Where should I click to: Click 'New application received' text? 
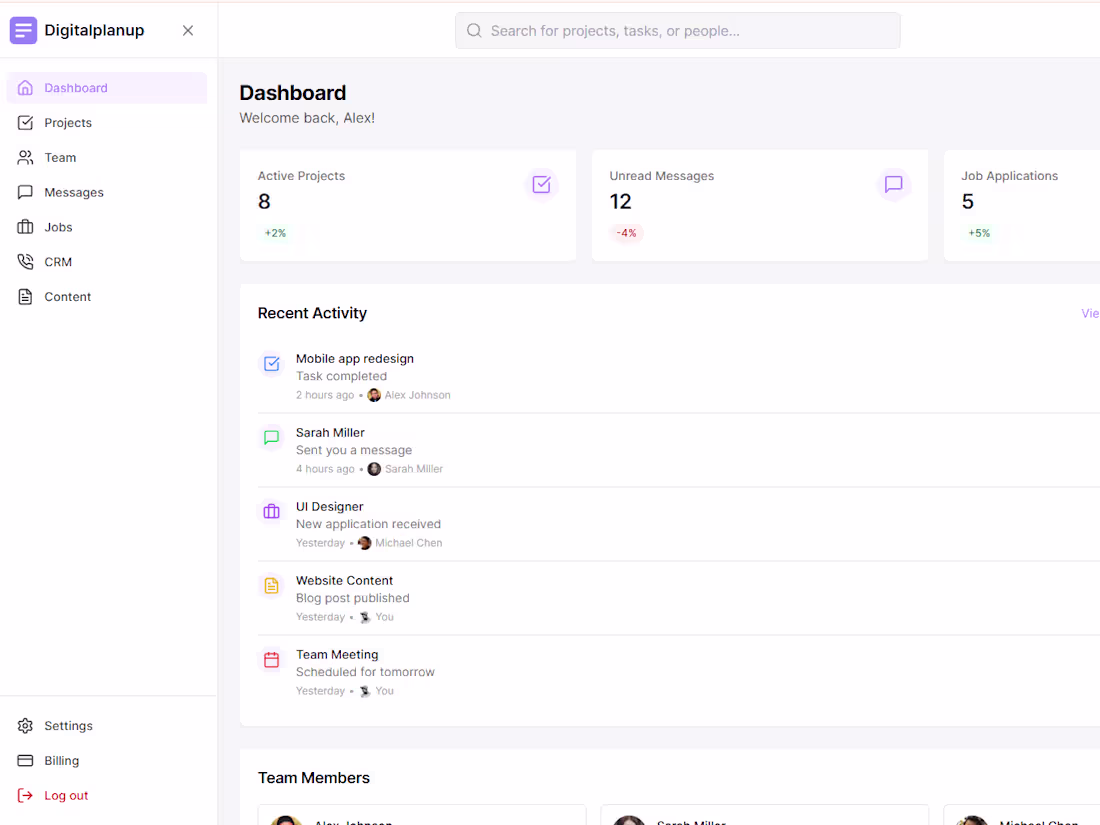[x=368, y=524]
